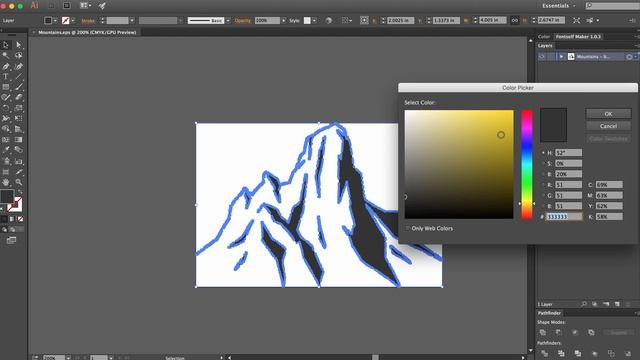Open the Fill color dropdown in control bar
This screenshot has height=360, width=640.
tap(55, 20)
